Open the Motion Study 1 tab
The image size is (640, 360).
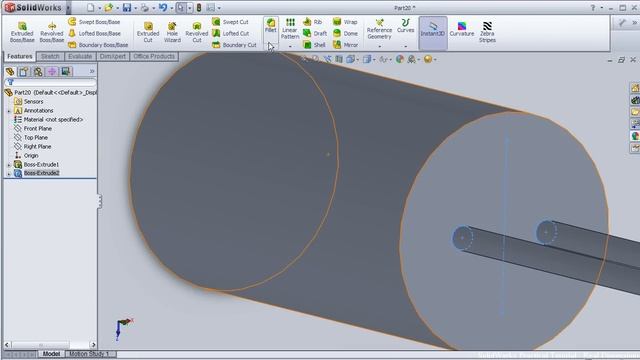[89, 354]
